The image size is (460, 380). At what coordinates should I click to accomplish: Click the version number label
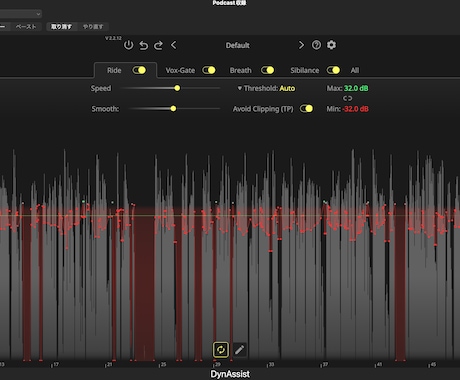(113, 38)
